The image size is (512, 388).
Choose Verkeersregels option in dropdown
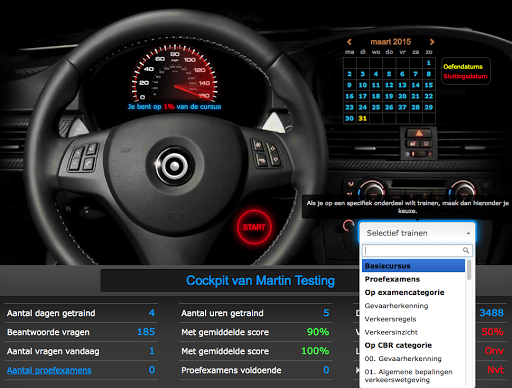pos(413,319)
